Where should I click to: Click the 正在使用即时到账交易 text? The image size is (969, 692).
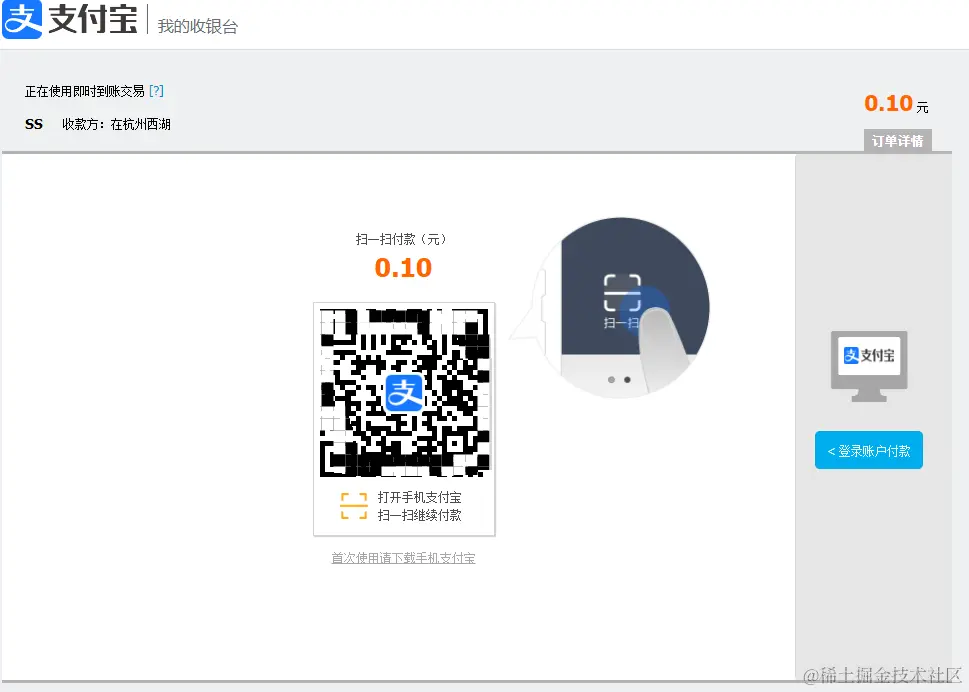85,91
